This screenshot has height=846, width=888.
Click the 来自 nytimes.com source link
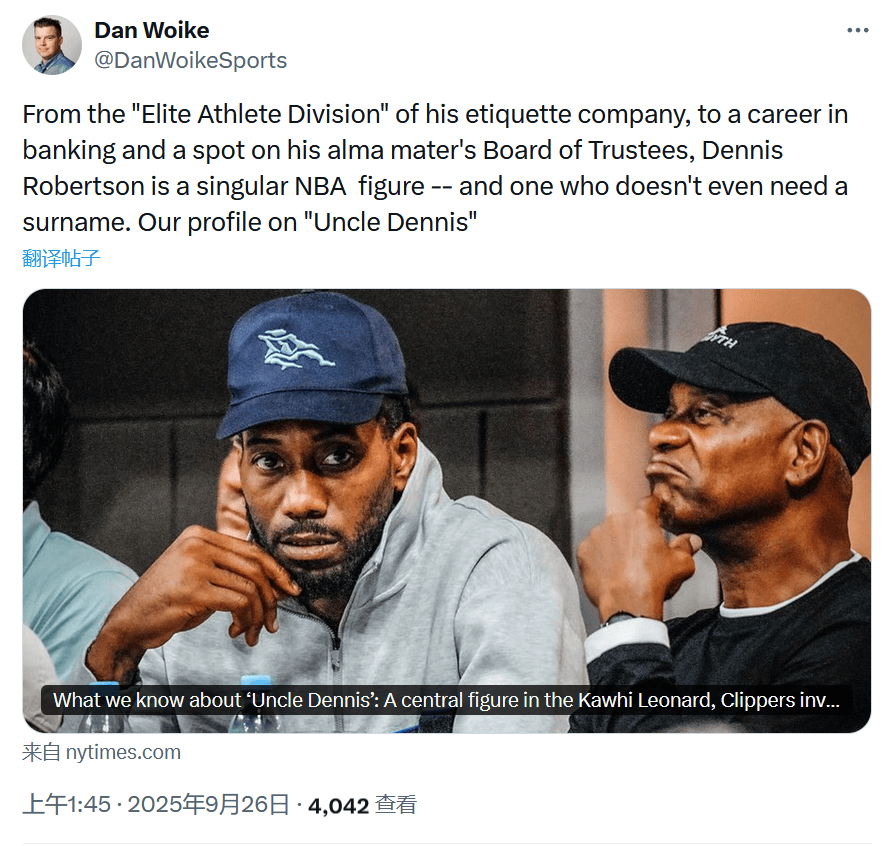coord(102,752)
